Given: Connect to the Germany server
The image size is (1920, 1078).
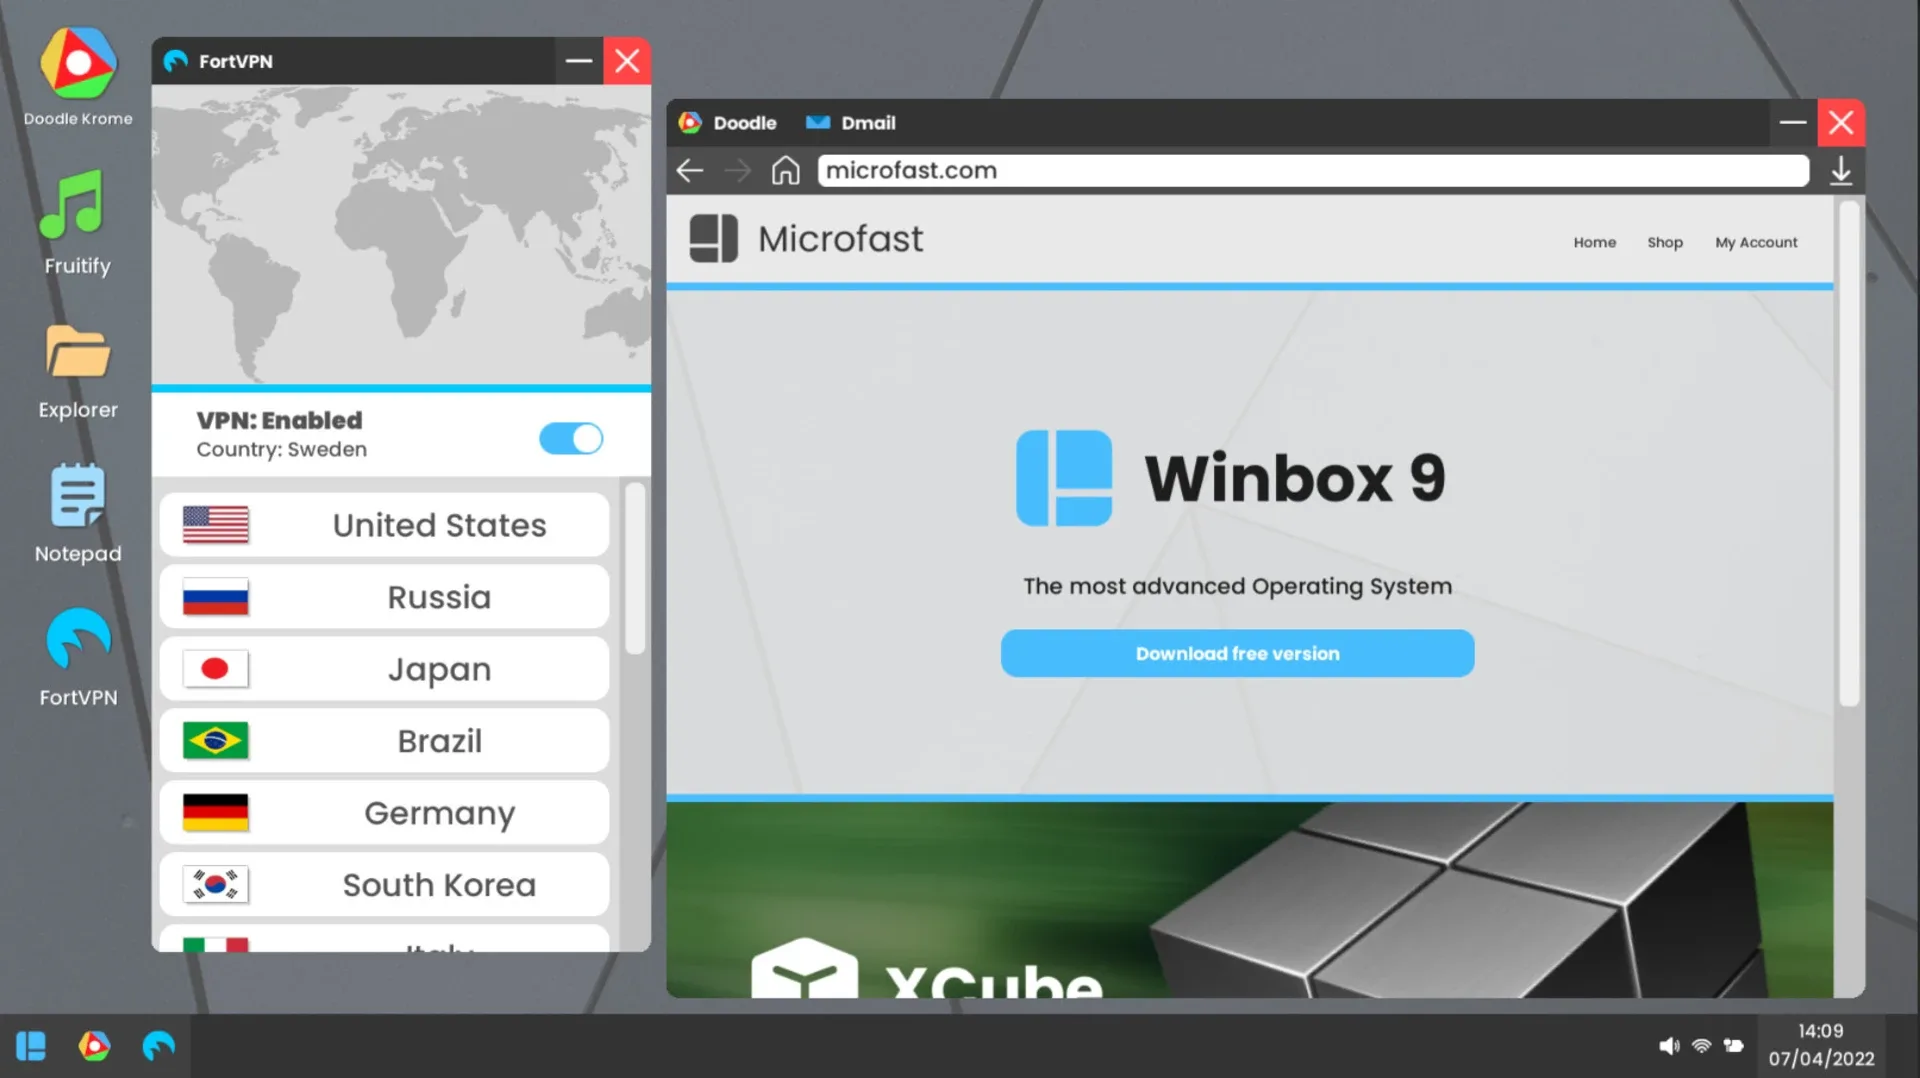Looking at the screenshot, I should [384, 813].
